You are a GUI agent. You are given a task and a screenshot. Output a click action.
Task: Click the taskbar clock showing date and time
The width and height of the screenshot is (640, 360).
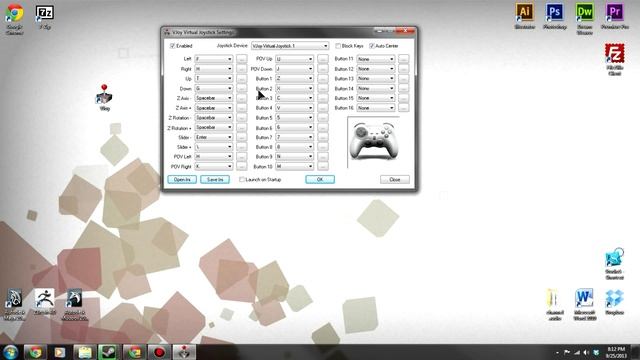point(616,352)
